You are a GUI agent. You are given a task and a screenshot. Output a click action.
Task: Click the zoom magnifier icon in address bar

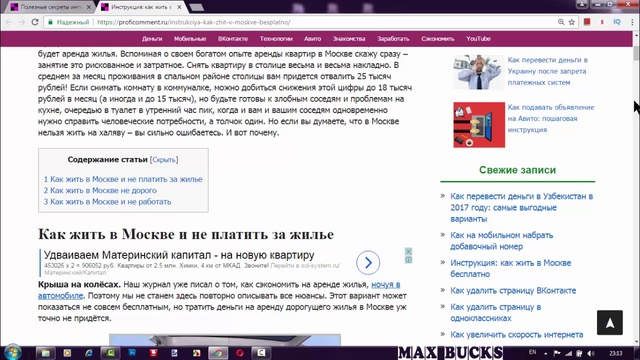[x=561, y=22]
